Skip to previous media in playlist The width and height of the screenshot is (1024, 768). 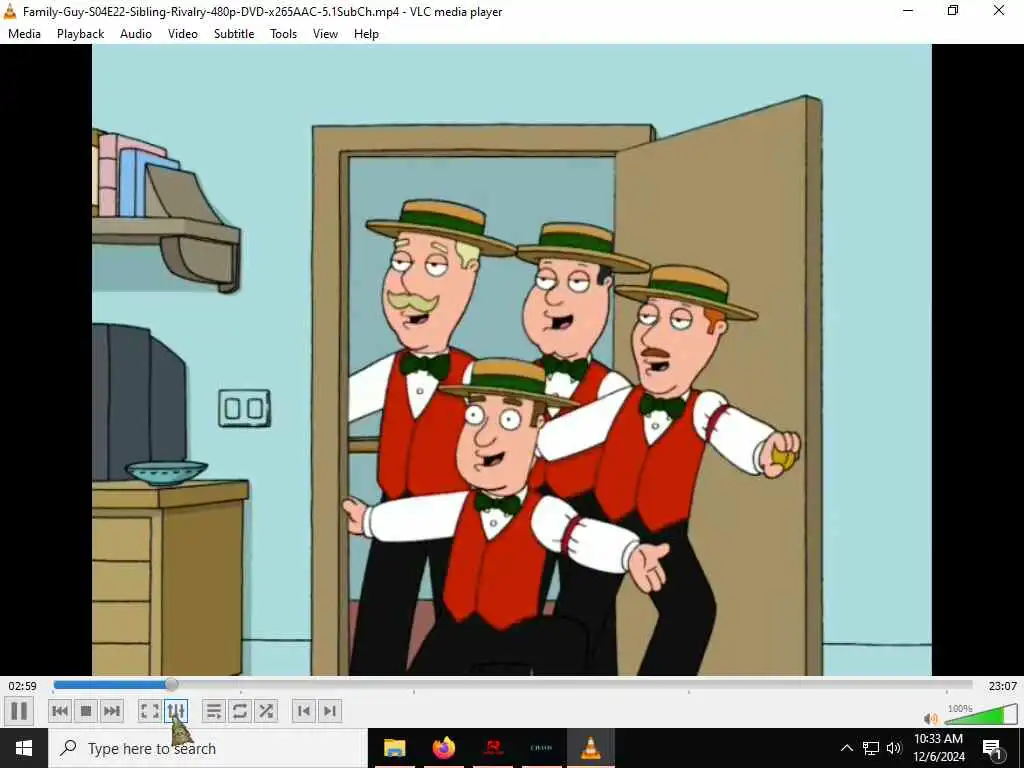click(x=60, y=711)
